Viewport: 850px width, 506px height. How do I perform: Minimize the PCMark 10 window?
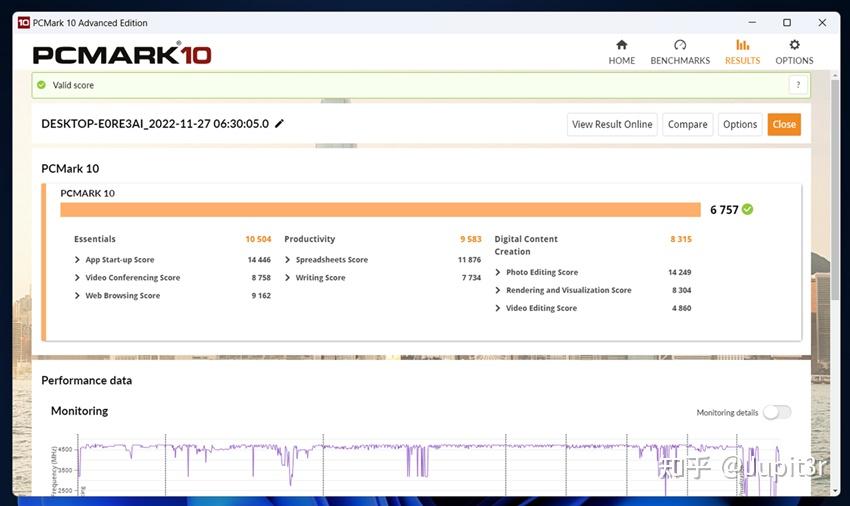[x=752, y=23]
